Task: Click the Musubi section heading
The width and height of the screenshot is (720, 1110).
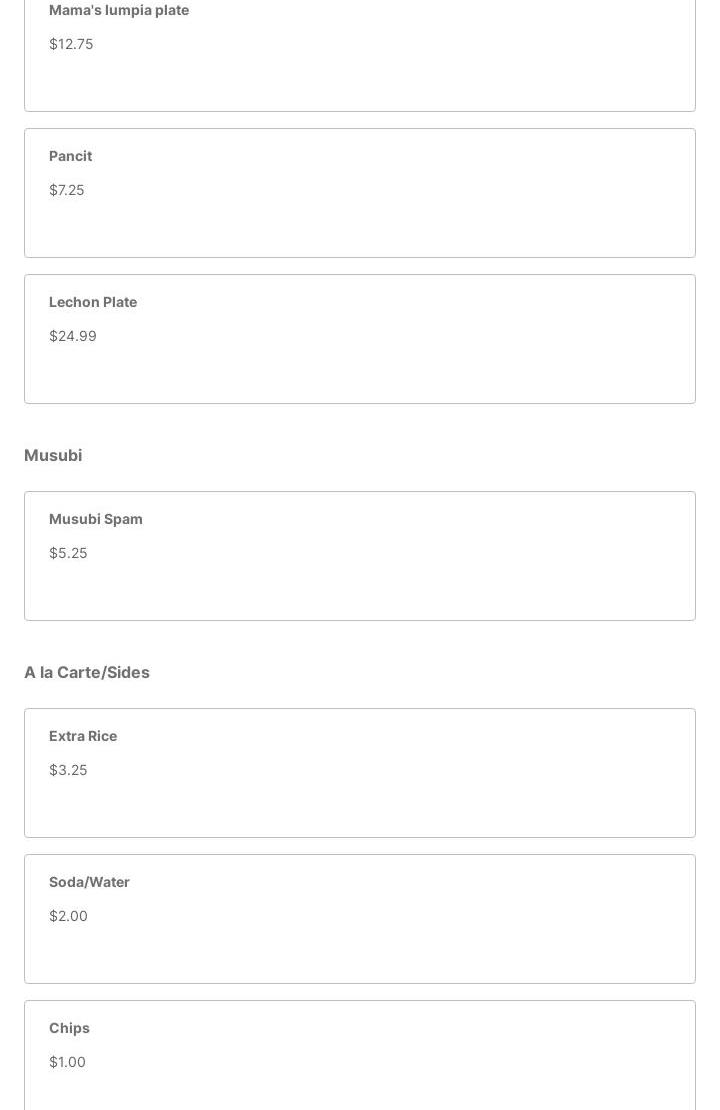Action: click(53, 455)
